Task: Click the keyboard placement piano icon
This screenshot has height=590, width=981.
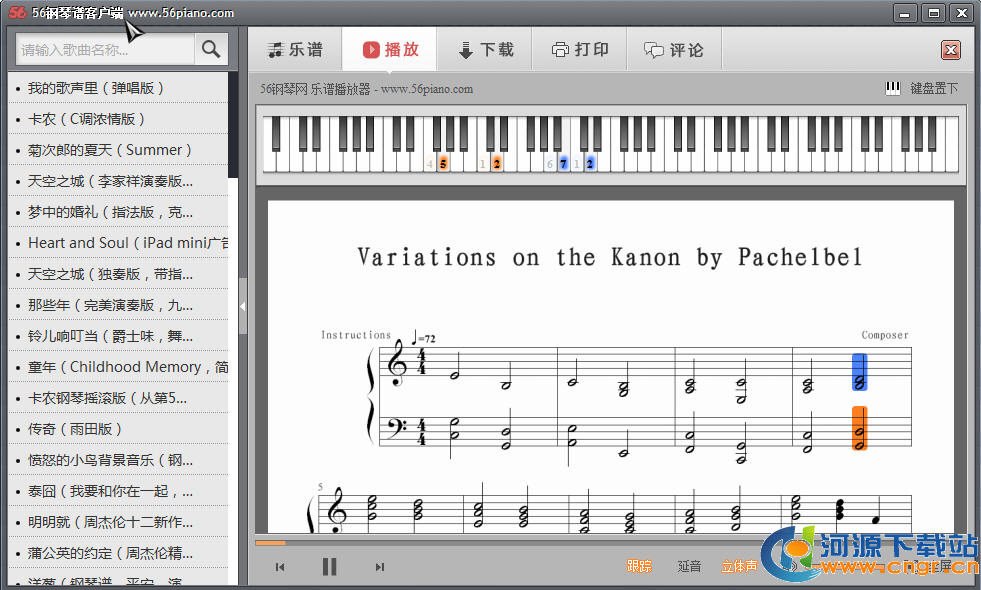Action: [x=893, y=88]
